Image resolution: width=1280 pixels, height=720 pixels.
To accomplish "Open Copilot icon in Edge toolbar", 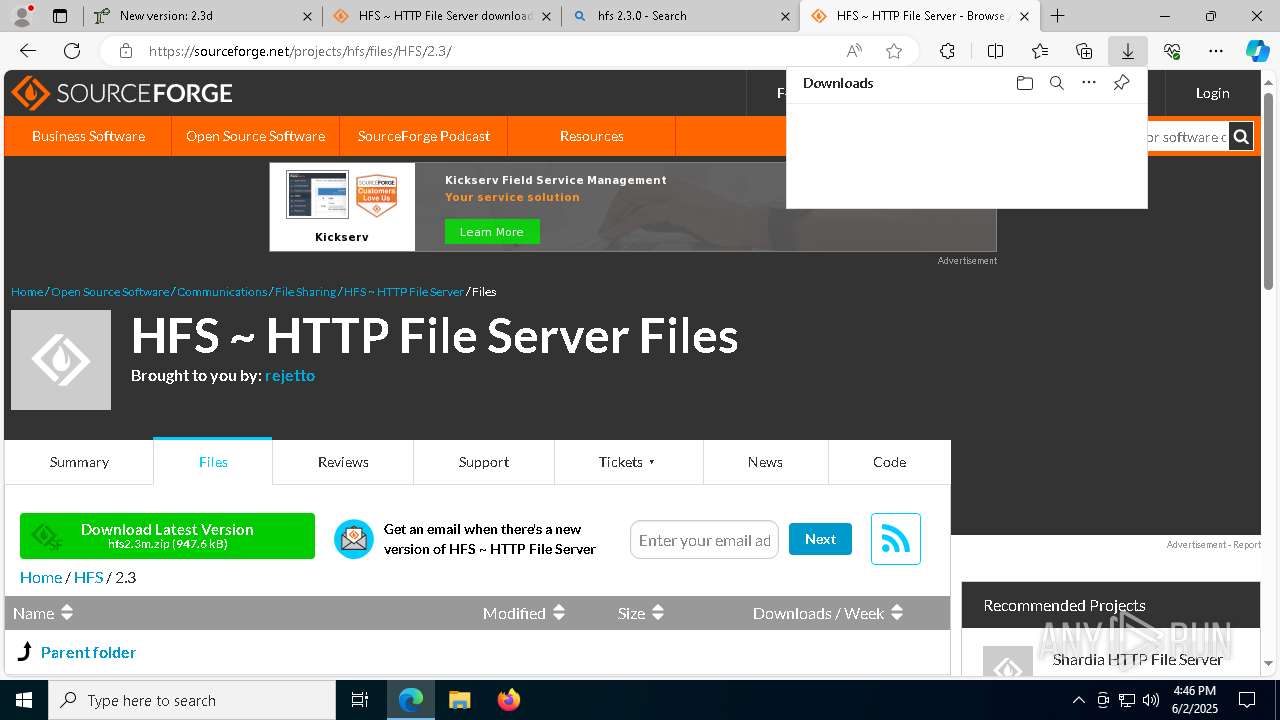I will point(1257,51).
